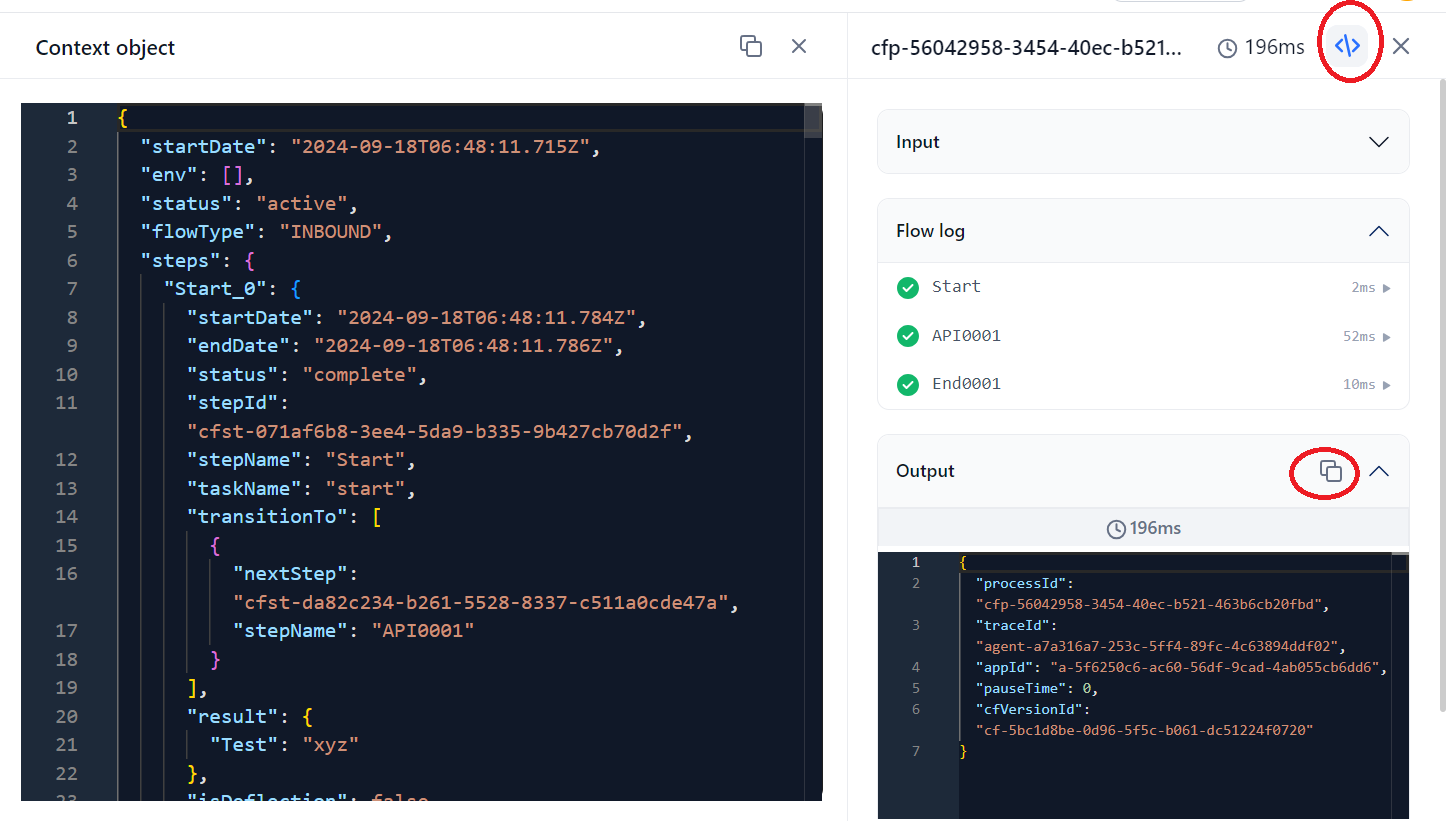This screenshot has height=821, width=1446.
Task: Click the Context object editor's vertical scrollbar
Action: pos(813,122)
